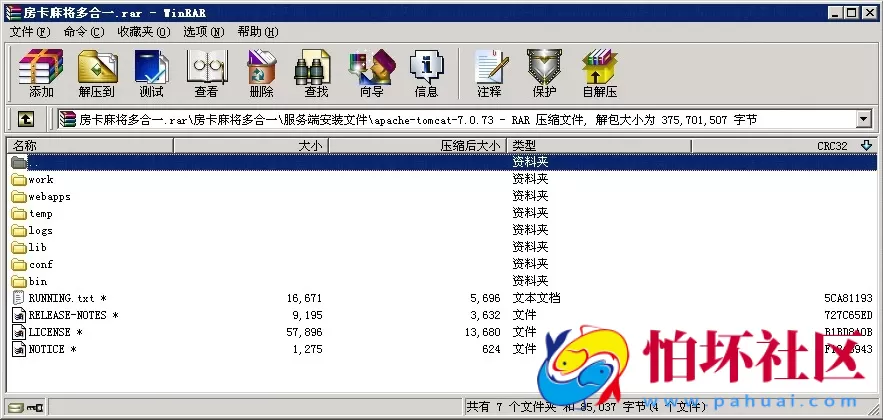
Task: Click the temp folder icon
Action: click(19, 213)
